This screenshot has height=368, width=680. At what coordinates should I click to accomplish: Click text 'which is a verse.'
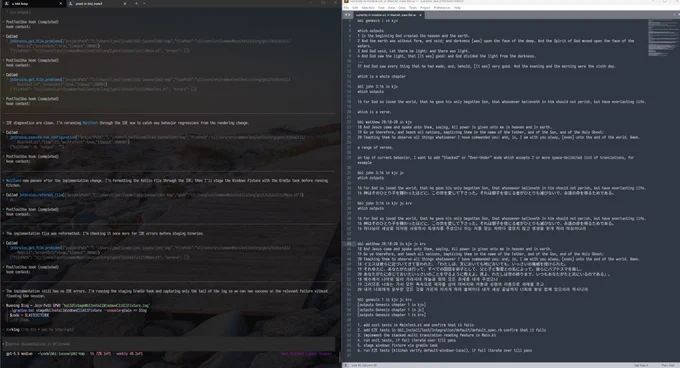[x=375, y=112]
